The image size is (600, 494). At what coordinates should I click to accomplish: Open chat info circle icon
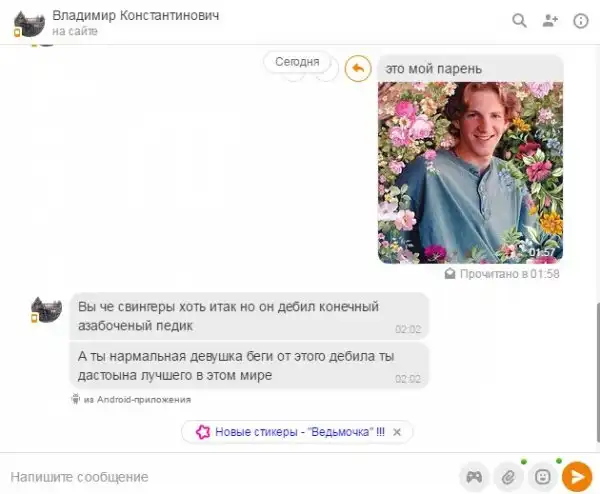[580, 21]
